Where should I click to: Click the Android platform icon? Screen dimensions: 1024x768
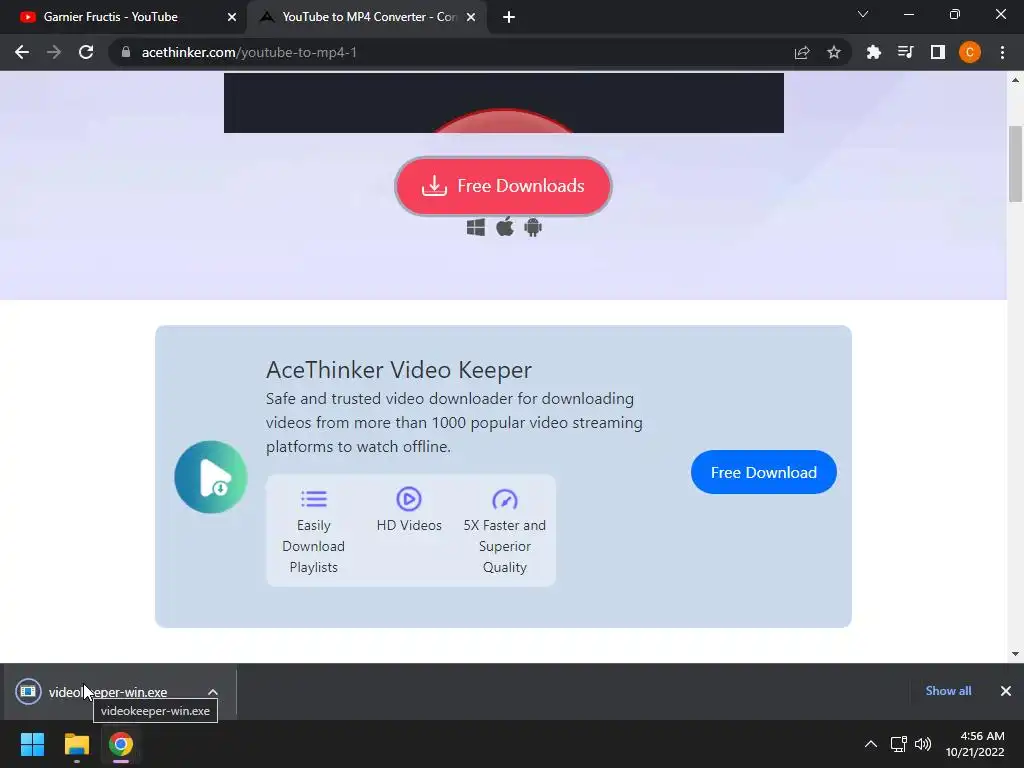(x=533, y=227)
